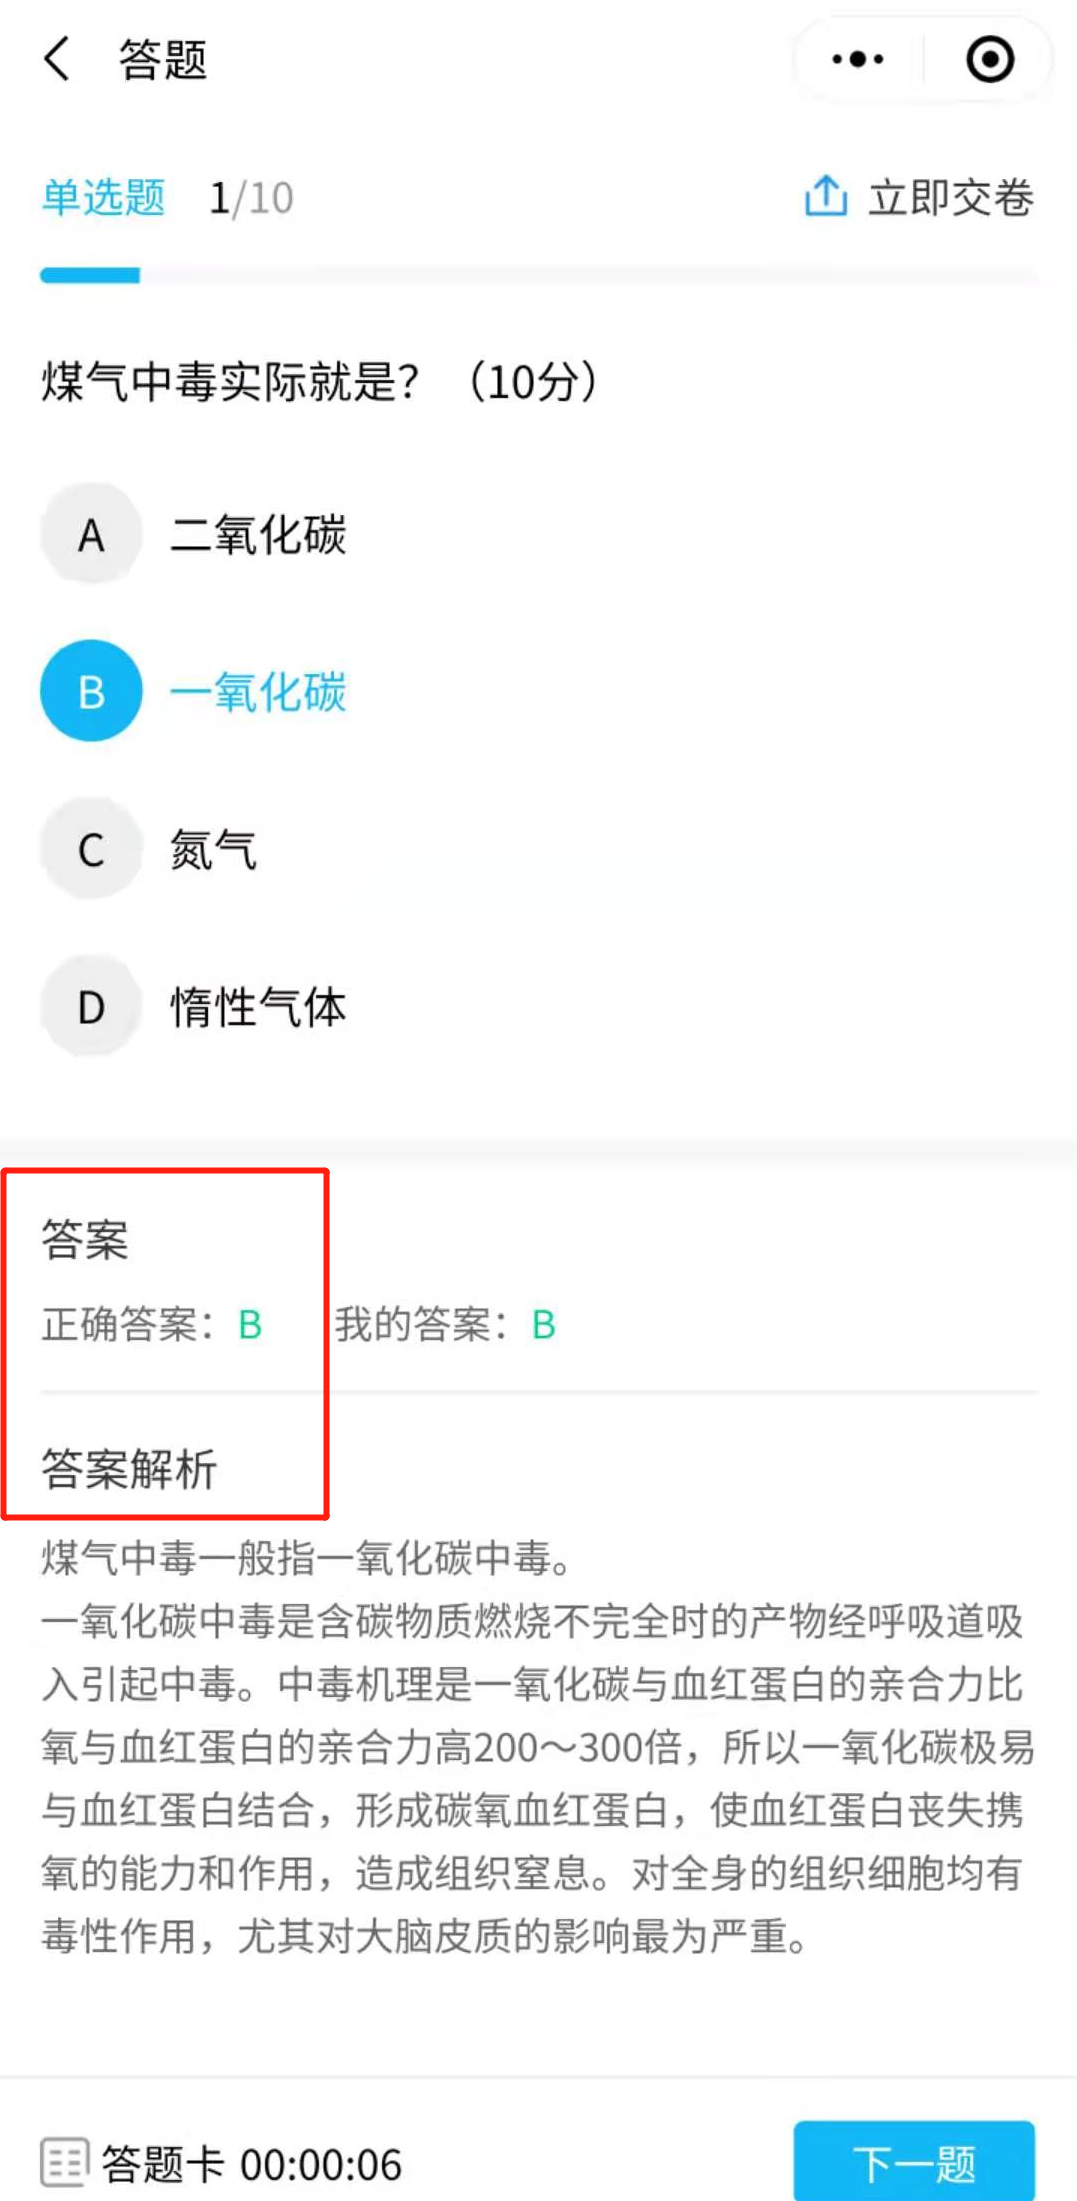
Task: Click 立即交卷 to submit the paper
Action: (x=950, y=197)
